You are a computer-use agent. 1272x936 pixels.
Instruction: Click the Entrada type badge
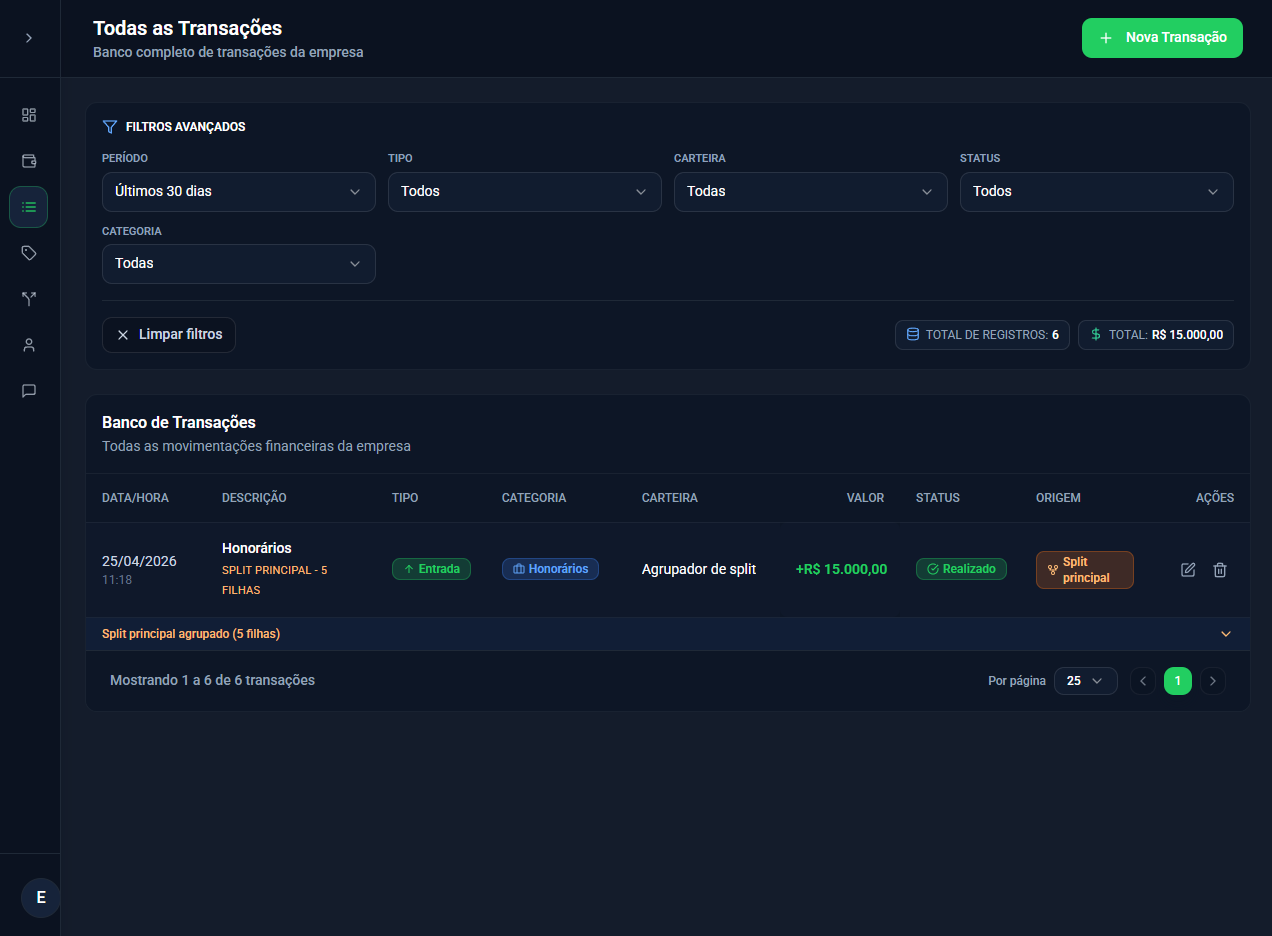coord(431,569)
